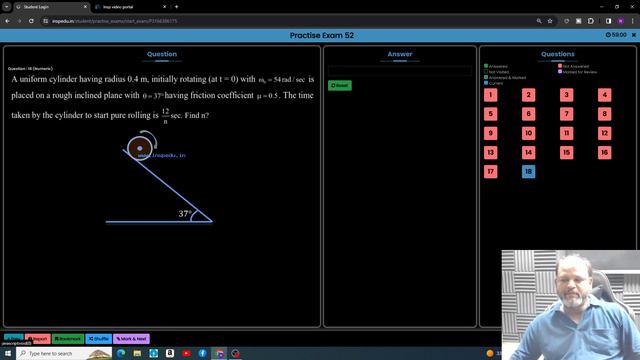640x360 pixels.
Task: Jump to question 13
Action: pyautogui.click(x=491, y=152)
